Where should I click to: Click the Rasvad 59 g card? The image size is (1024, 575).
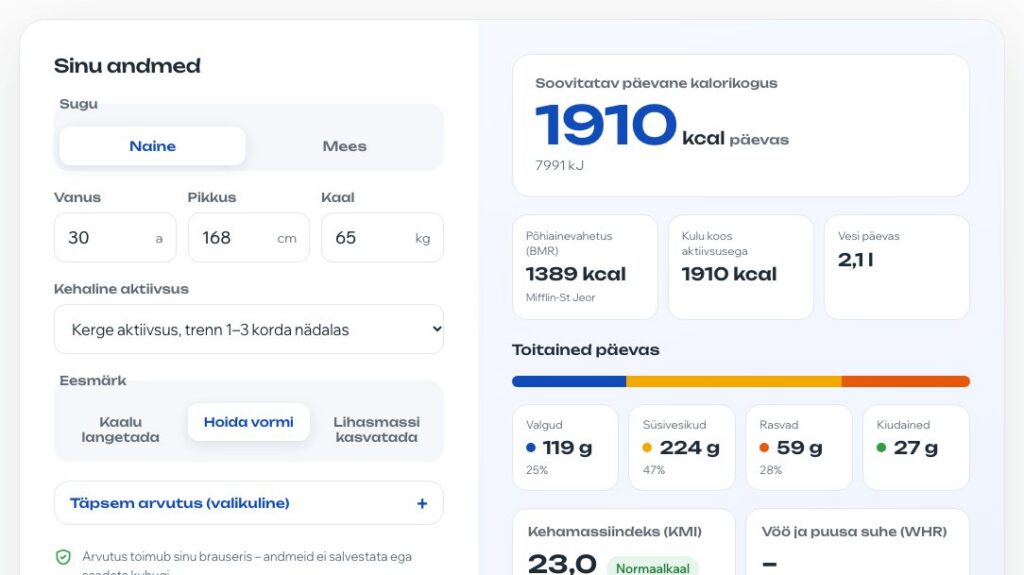tap(799, 448)
